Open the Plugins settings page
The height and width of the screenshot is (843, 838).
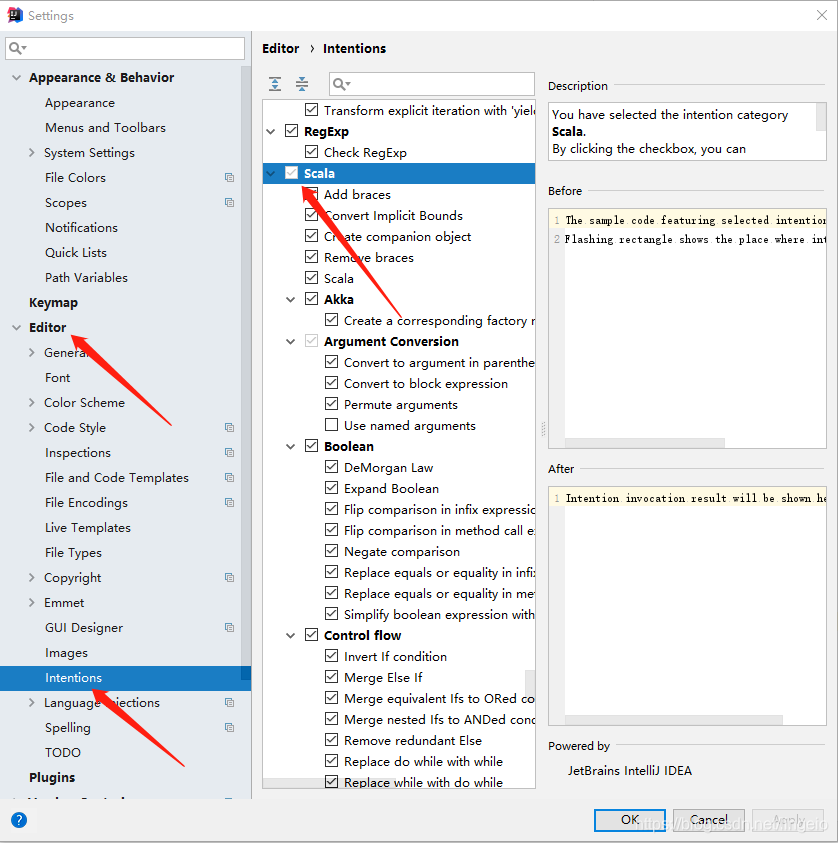tap(52, 777)
